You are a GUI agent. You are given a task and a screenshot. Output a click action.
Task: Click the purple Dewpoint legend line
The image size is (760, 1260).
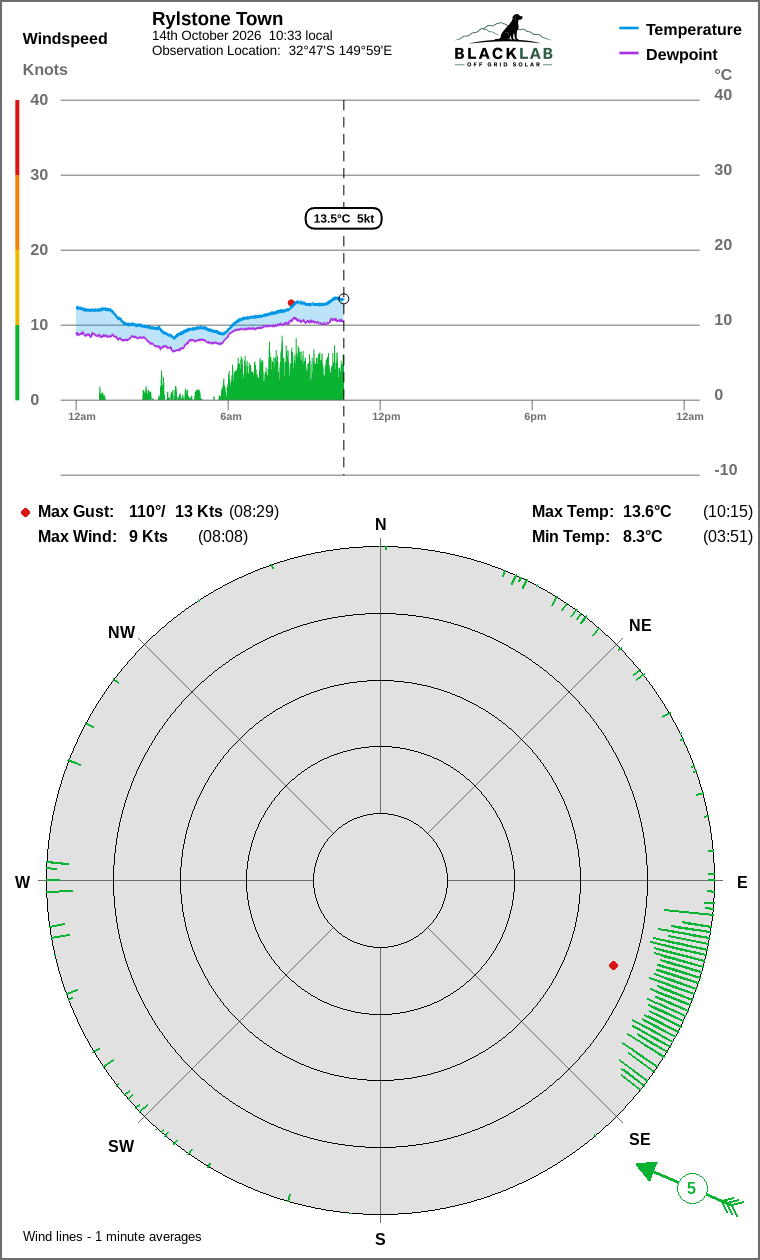point(629,54)
